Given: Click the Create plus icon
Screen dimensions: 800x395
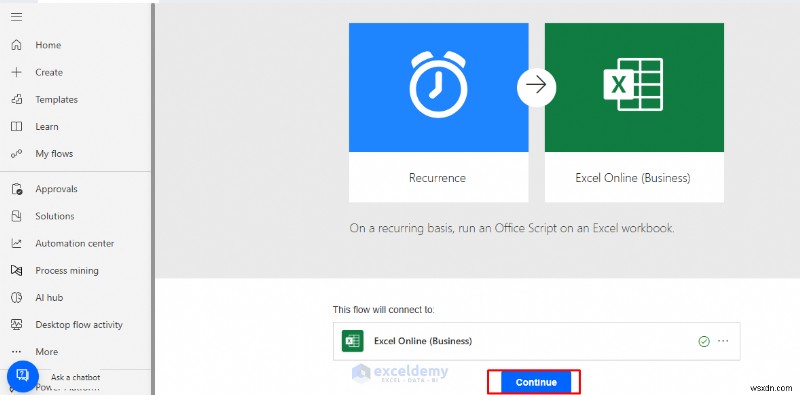Looking at the screenshot, I should pos(16,72).
